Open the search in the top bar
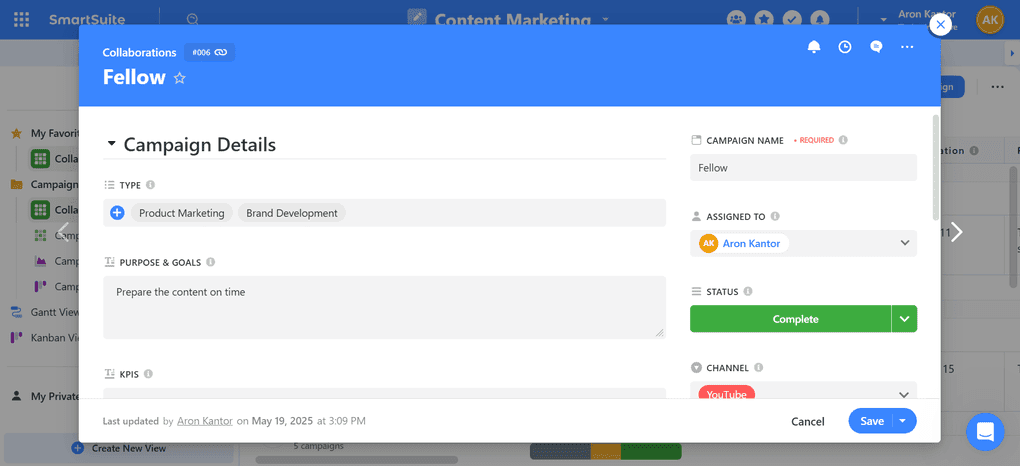This screenshot has height=466, width=1020. [192, 20]
